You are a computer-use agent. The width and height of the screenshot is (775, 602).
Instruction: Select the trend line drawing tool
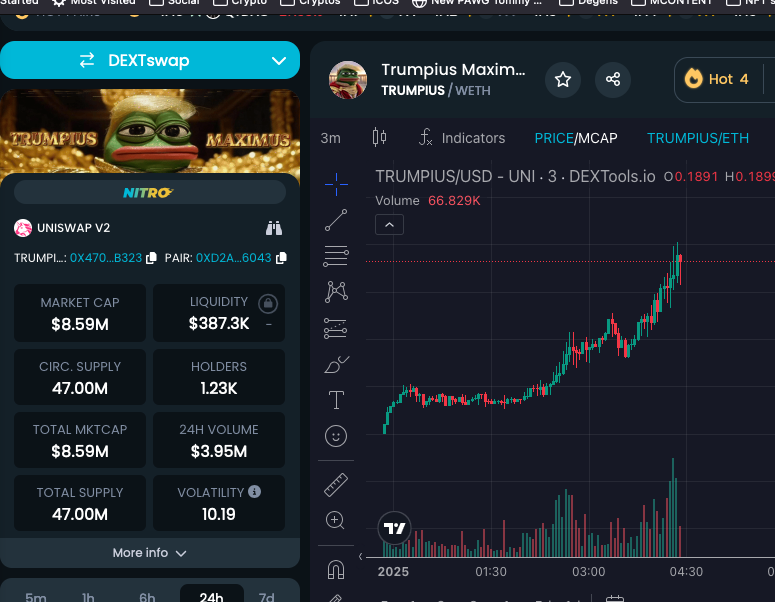click(x=336, y=220)
